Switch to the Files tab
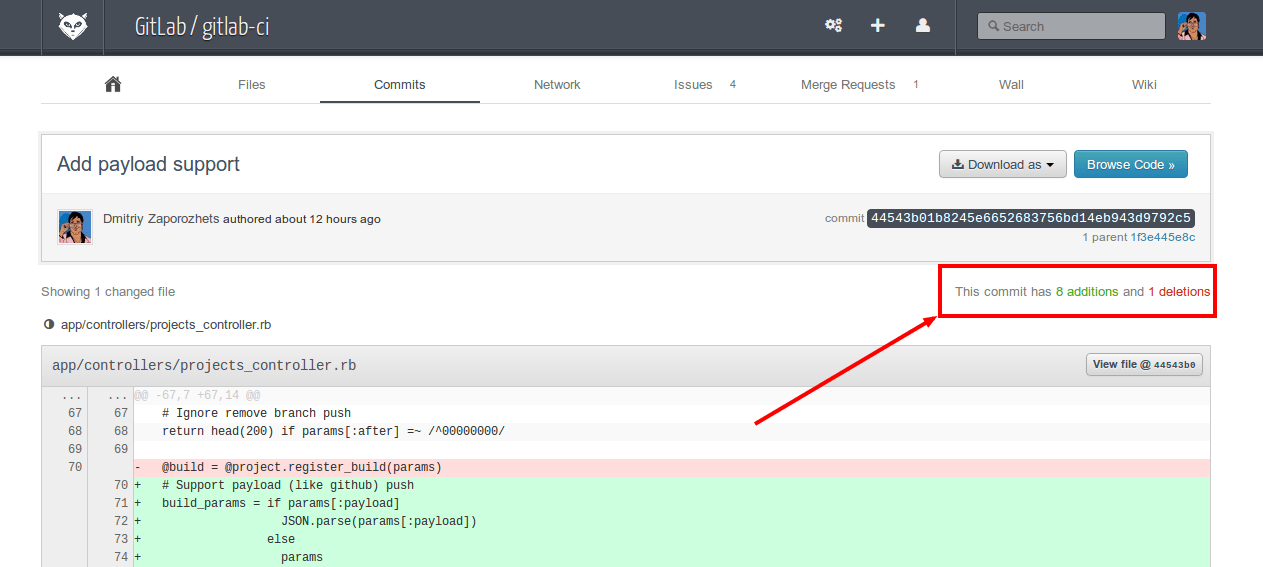Screen dimensions: 1263x567 pos(251,85)
